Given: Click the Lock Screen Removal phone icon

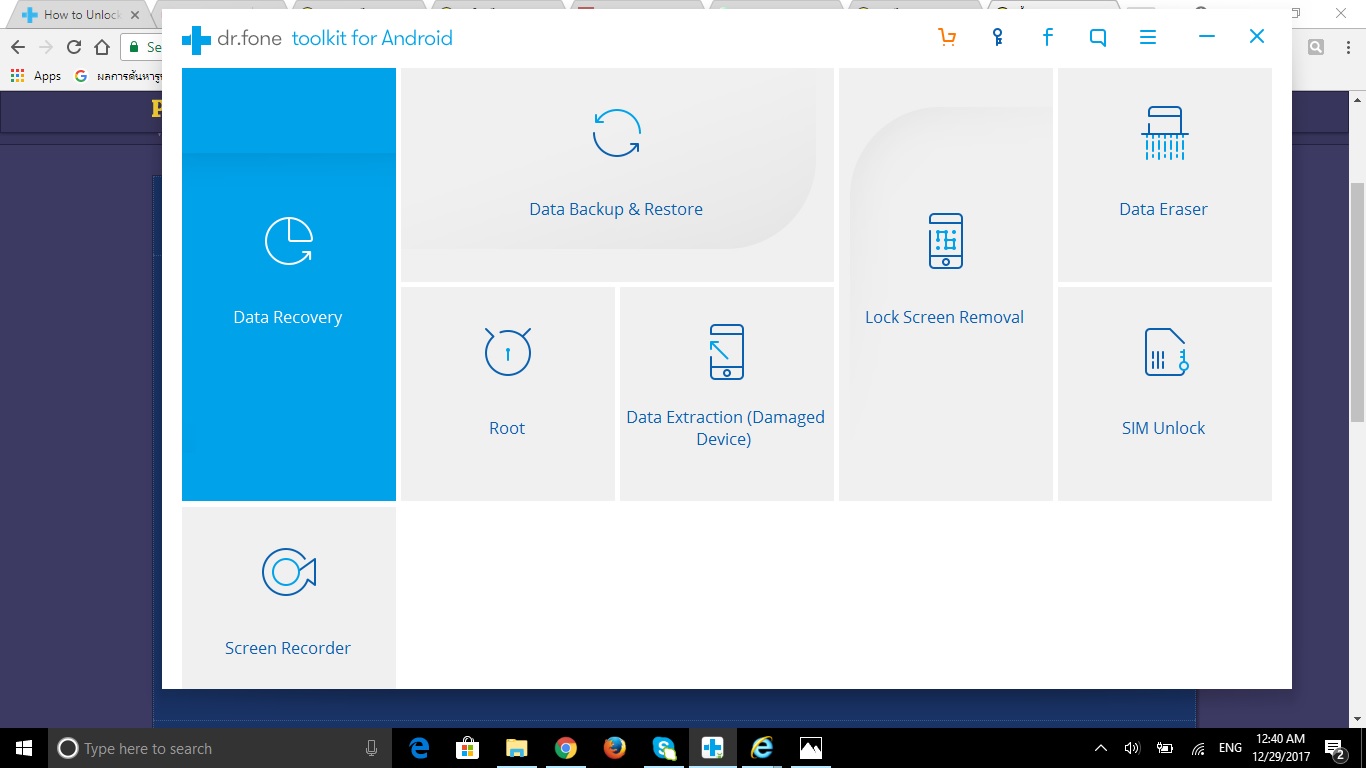Looking at the screenshot, I should point(946,241).
